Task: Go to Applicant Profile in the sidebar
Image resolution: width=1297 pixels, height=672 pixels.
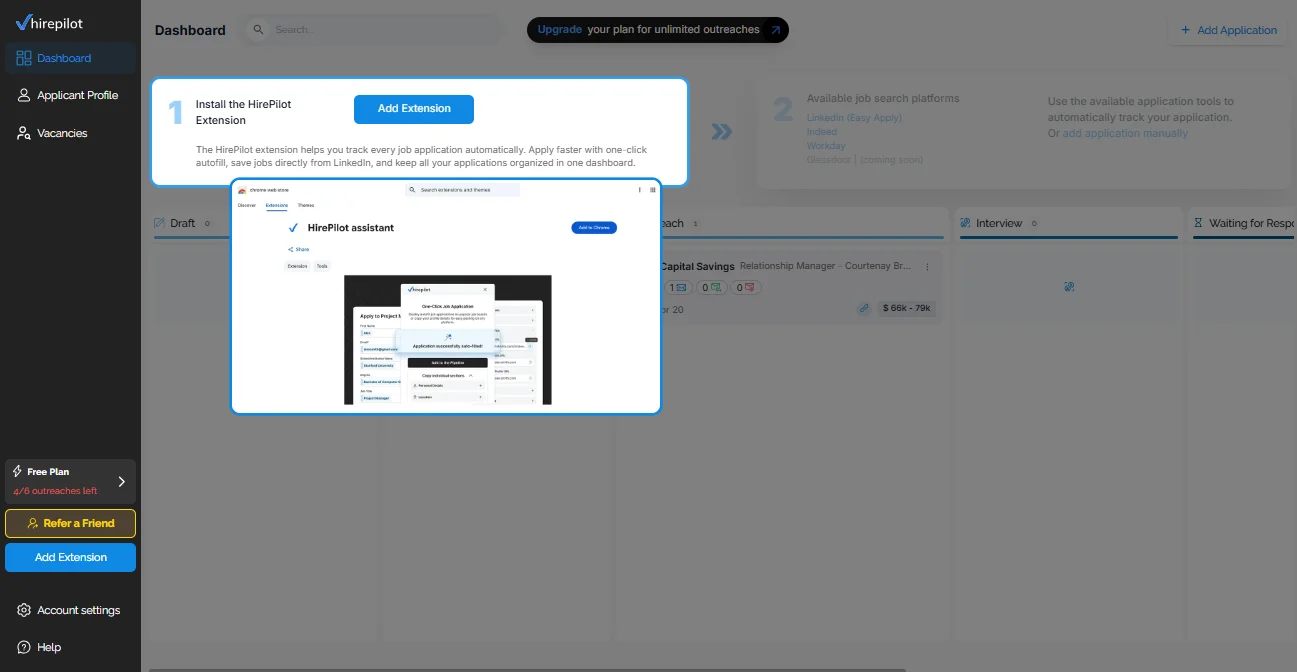Action: [x=70, y=95]
